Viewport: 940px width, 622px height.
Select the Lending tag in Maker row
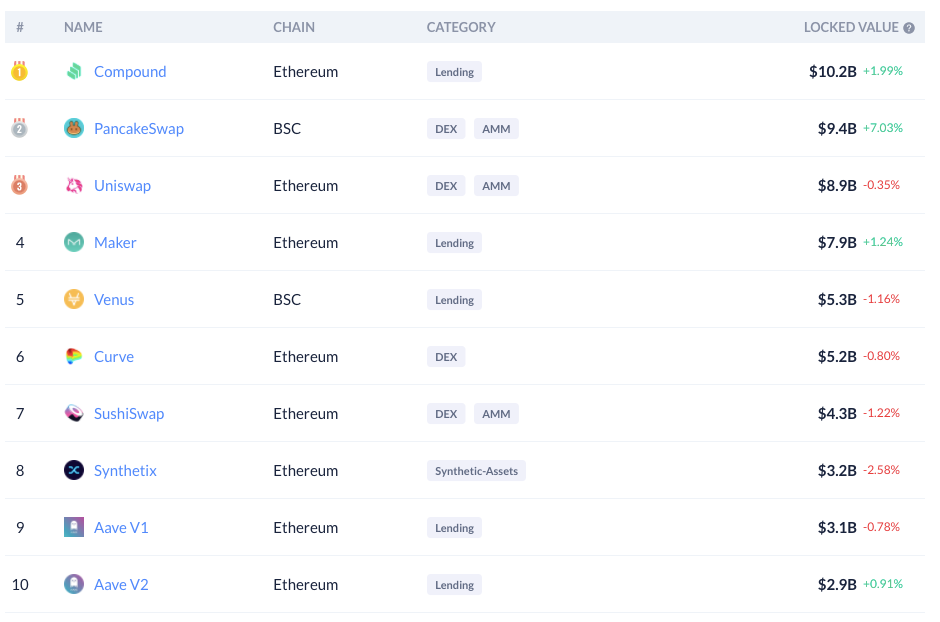[x=454, y=243]
